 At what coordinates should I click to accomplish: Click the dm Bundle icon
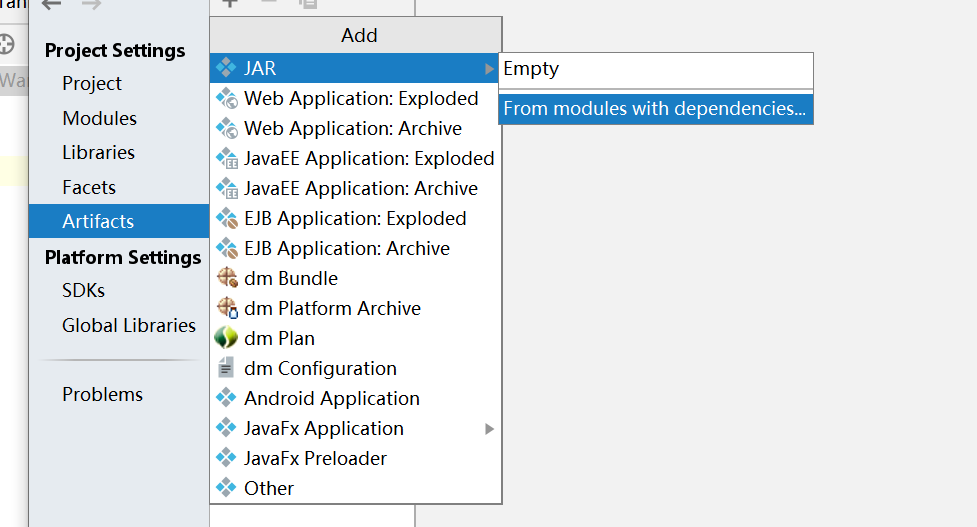pyautogui.click(x=227, y=278)
